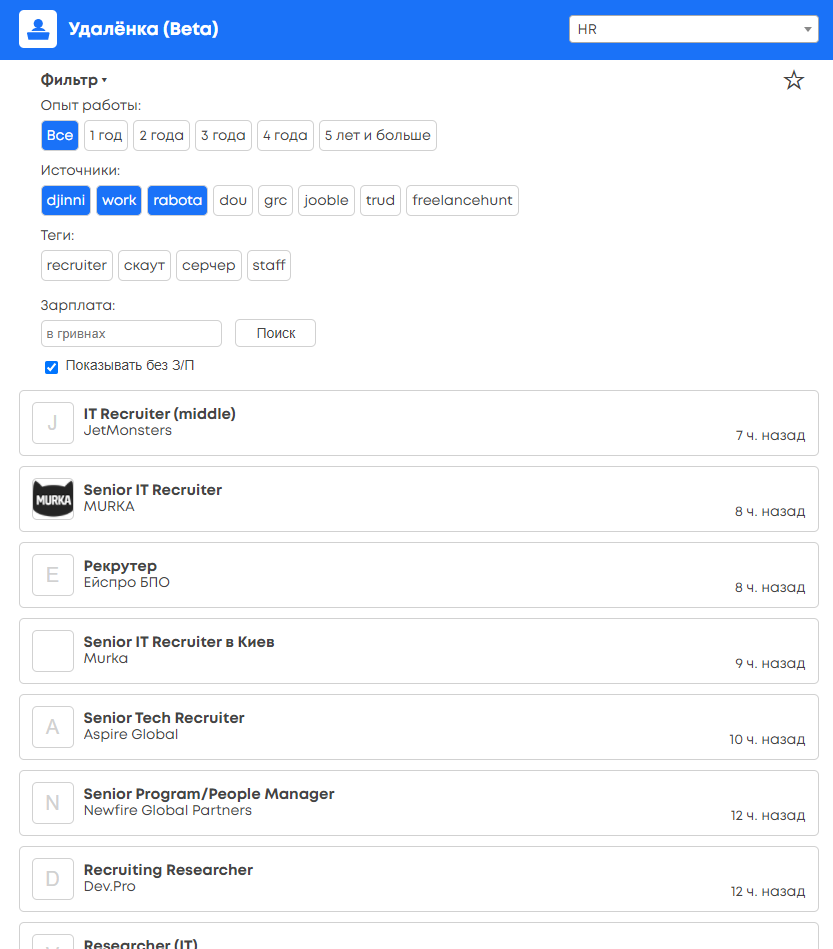
Task: Enable the grc source
Action: (x=275, y=200)
